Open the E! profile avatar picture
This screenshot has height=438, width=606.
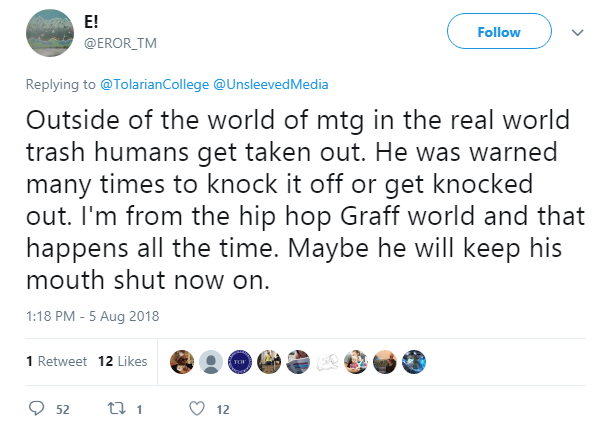(x=50, y=33)
